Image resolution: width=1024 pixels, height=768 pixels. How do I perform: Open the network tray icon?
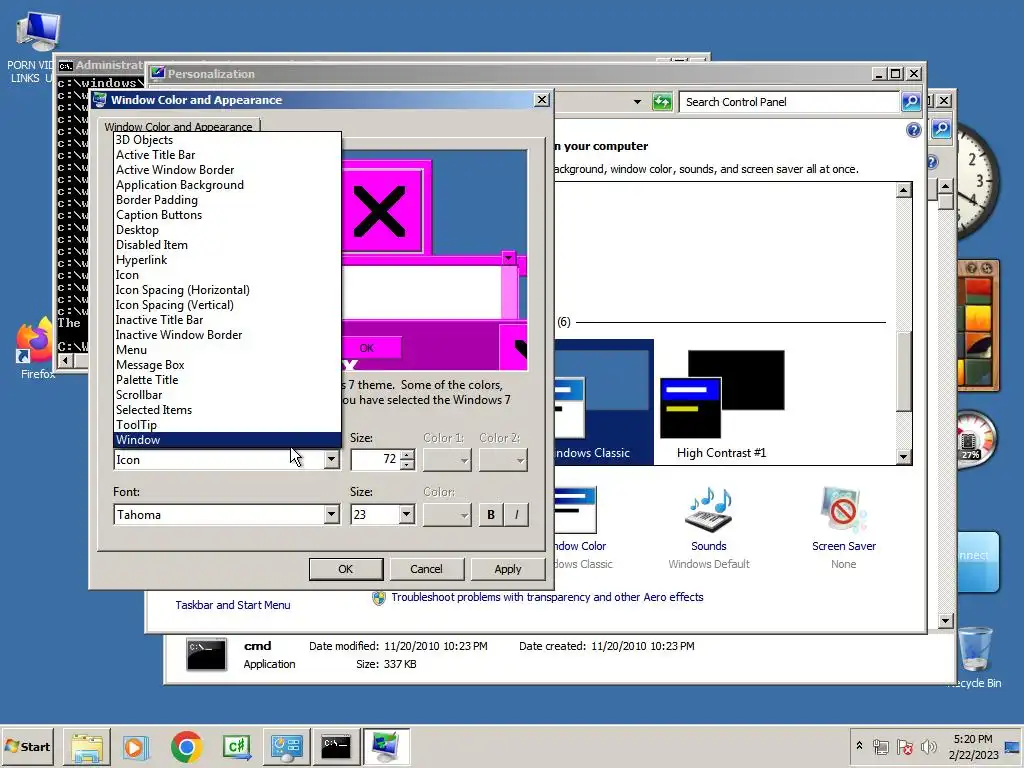(x=881, y=746)
